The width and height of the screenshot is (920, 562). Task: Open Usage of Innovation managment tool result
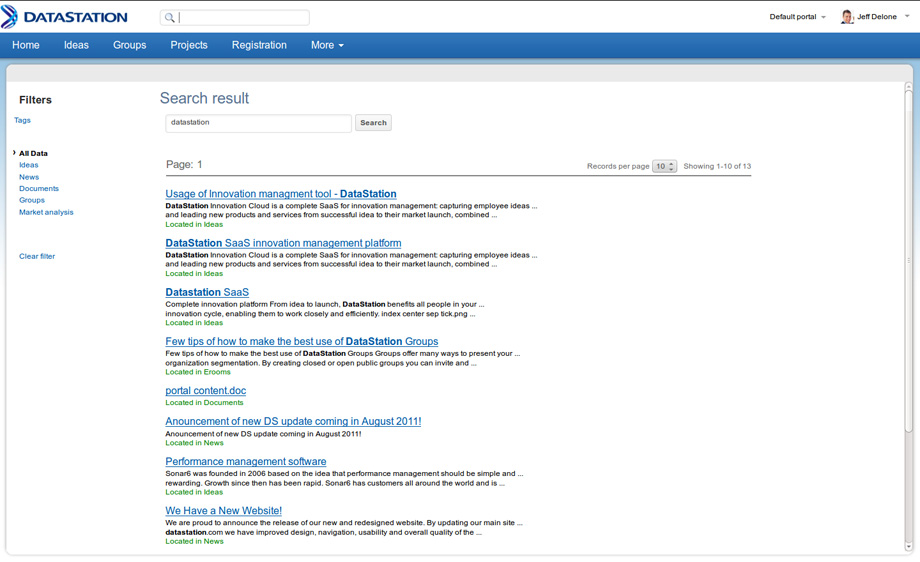[x=280, y=194]
